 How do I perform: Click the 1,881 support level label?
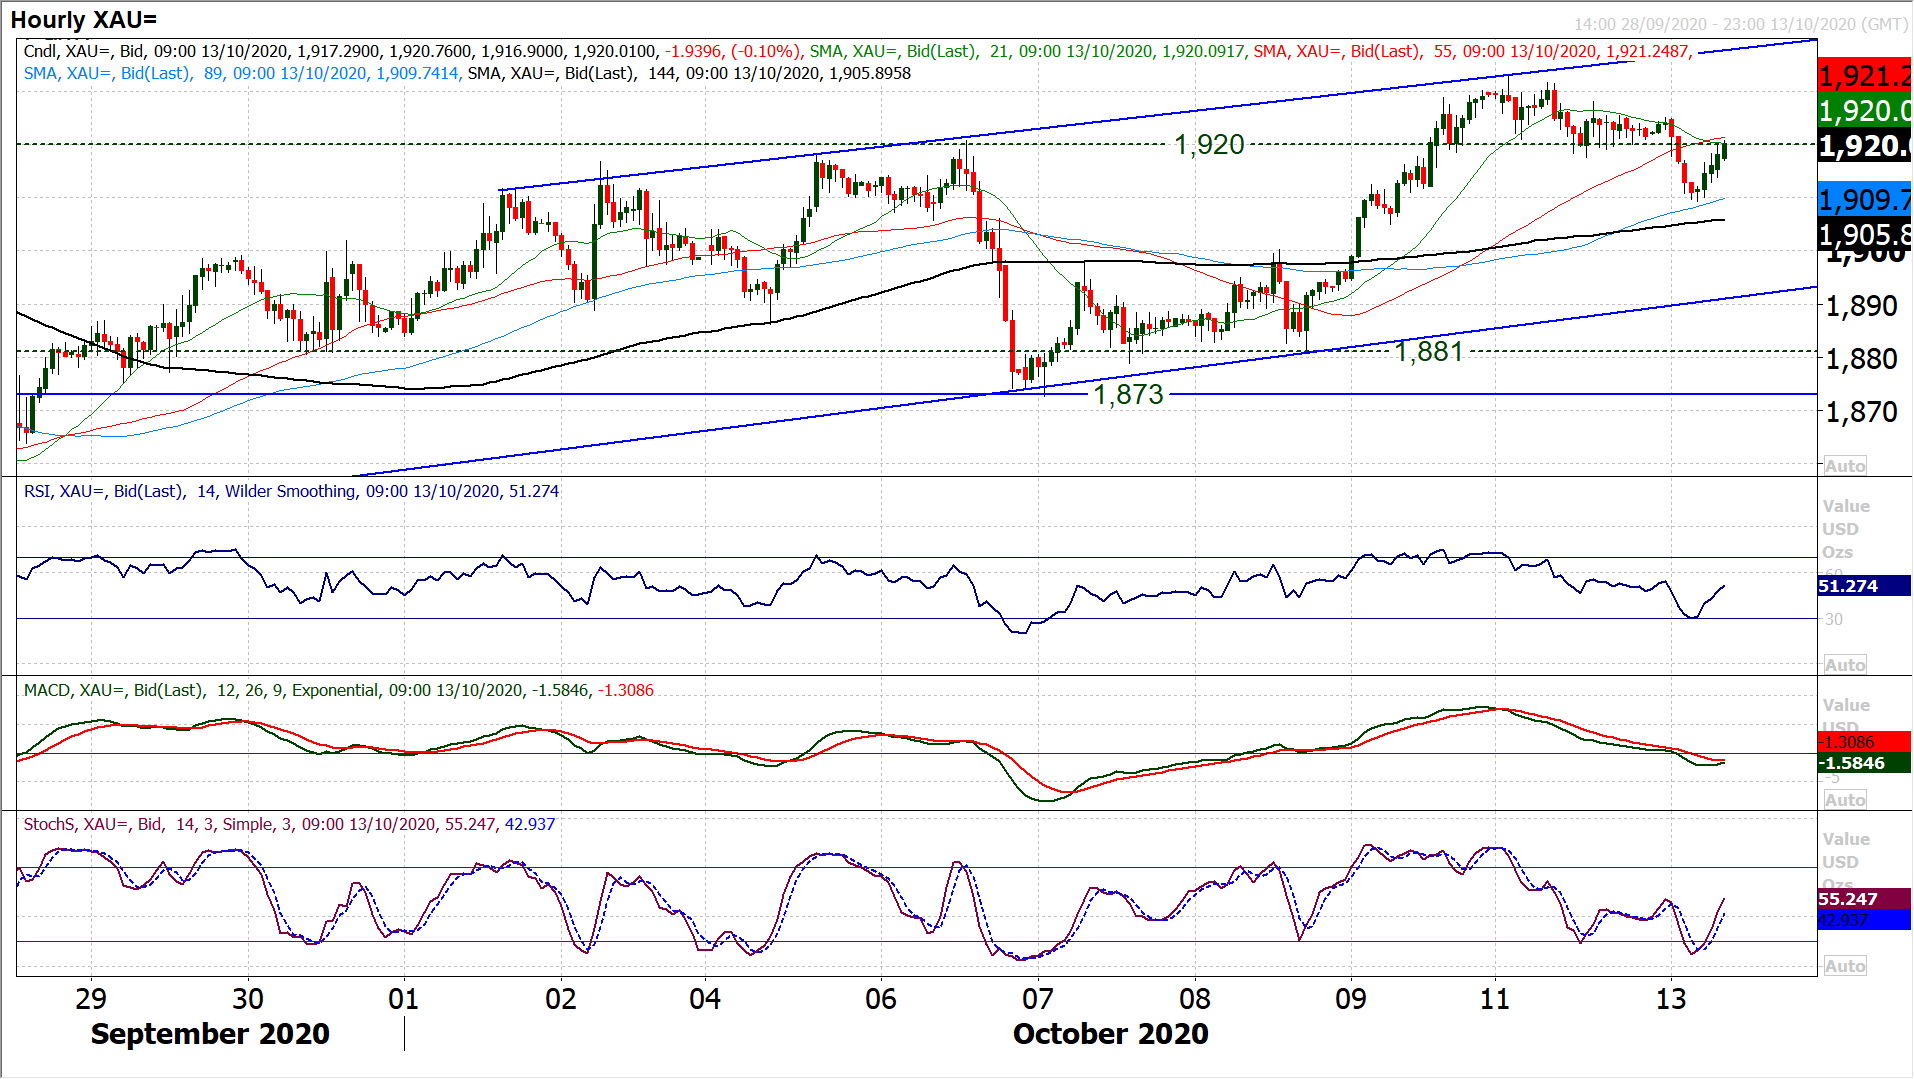point(1429,351)
